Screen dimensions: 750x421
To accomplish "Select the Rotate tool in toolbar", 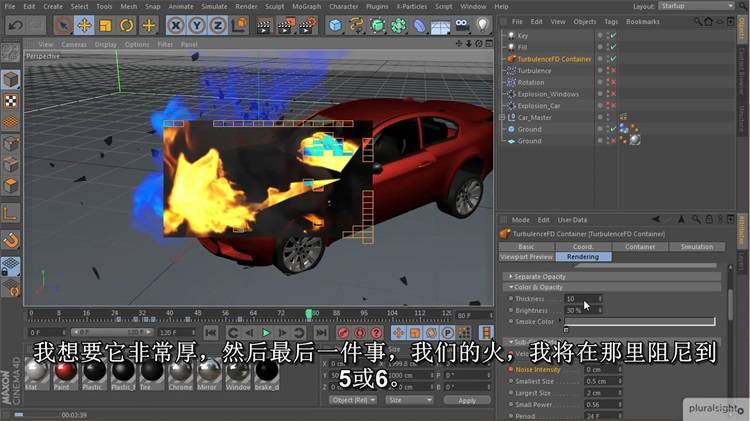I will (127, 25).
